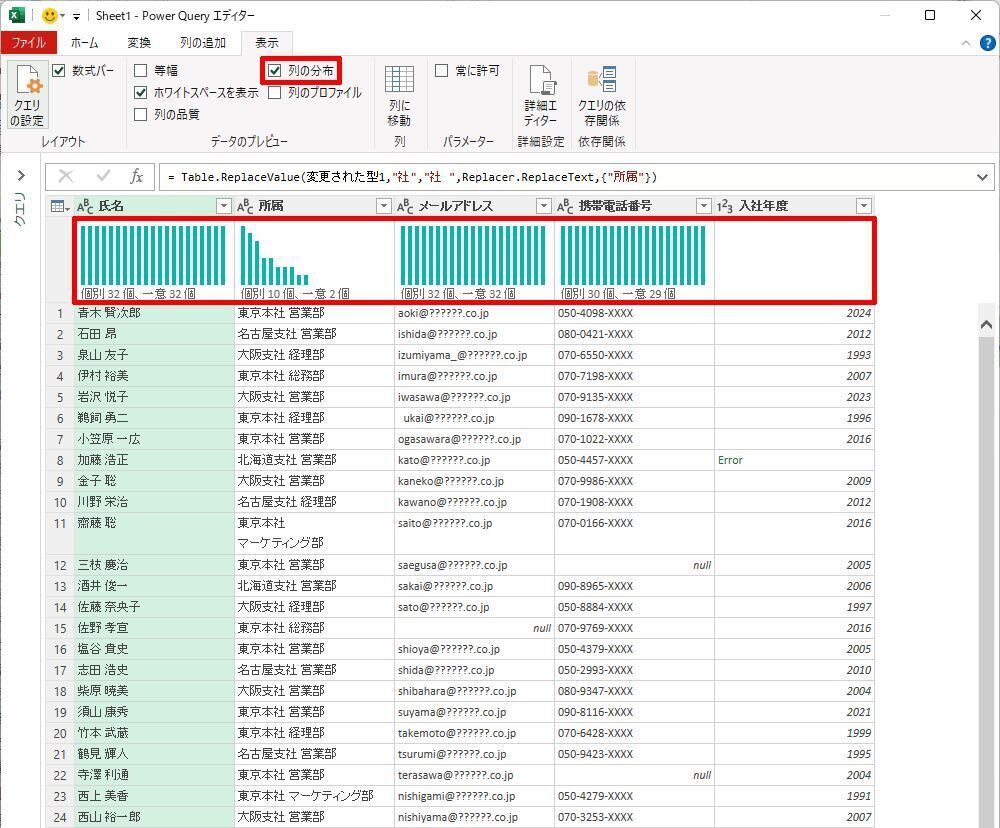
Task: Click the Excel app icon in title bar
Action: pyautogui.click(x=17, y=15)
